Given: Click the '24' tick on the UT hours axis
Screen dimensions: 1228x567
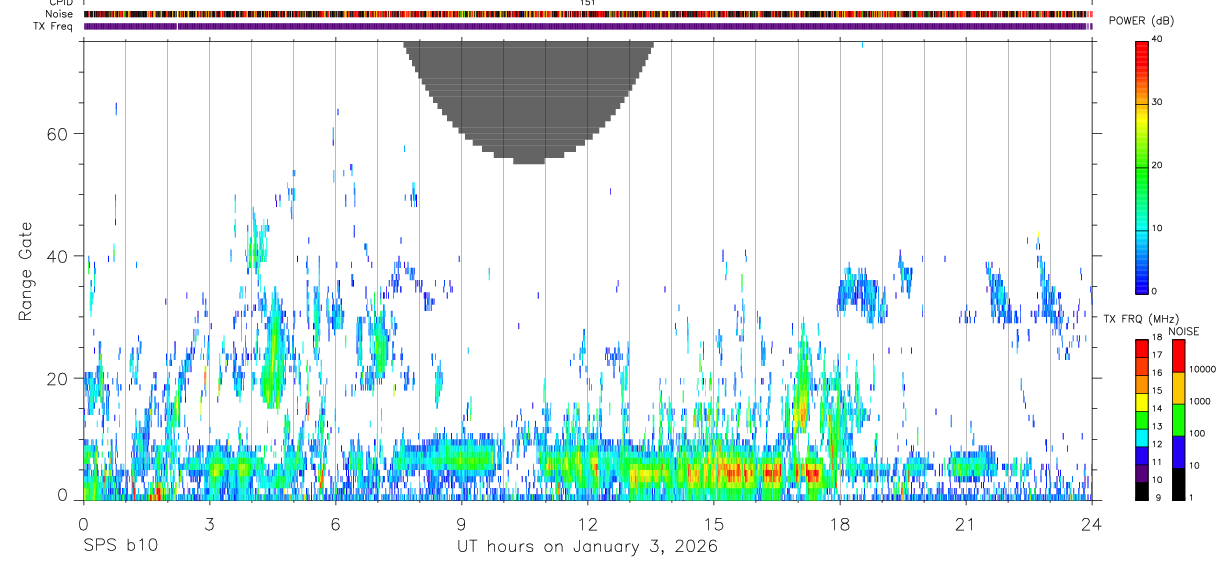Looking at the screenshot, I should (1091, 525).
